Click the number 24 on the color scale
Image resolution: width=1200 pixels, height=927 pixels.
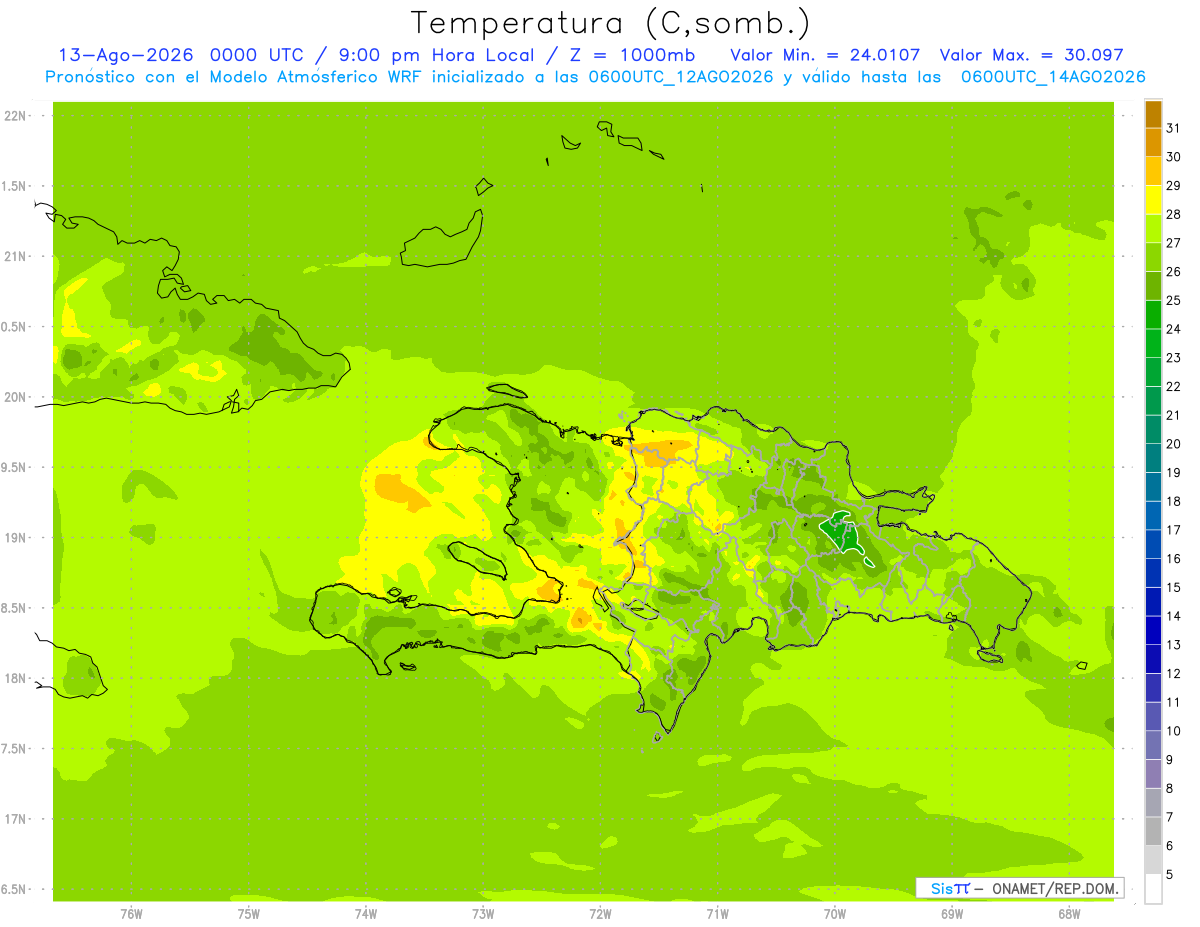1173,329
